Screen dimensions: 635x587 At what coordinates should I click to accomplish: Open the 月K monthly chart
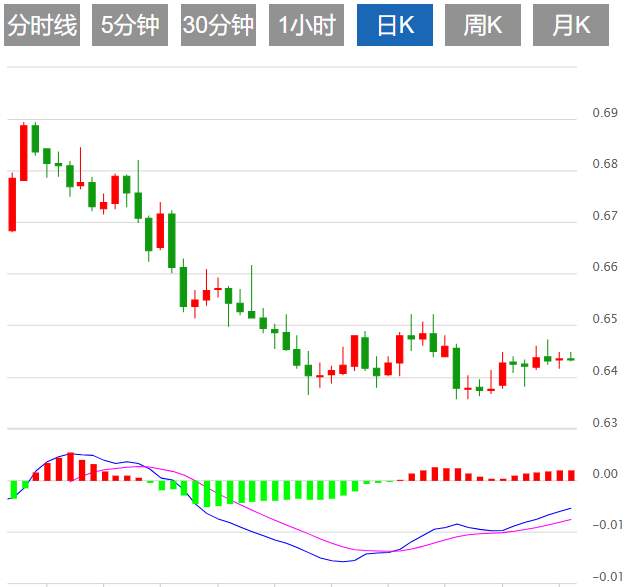point(571,25)
